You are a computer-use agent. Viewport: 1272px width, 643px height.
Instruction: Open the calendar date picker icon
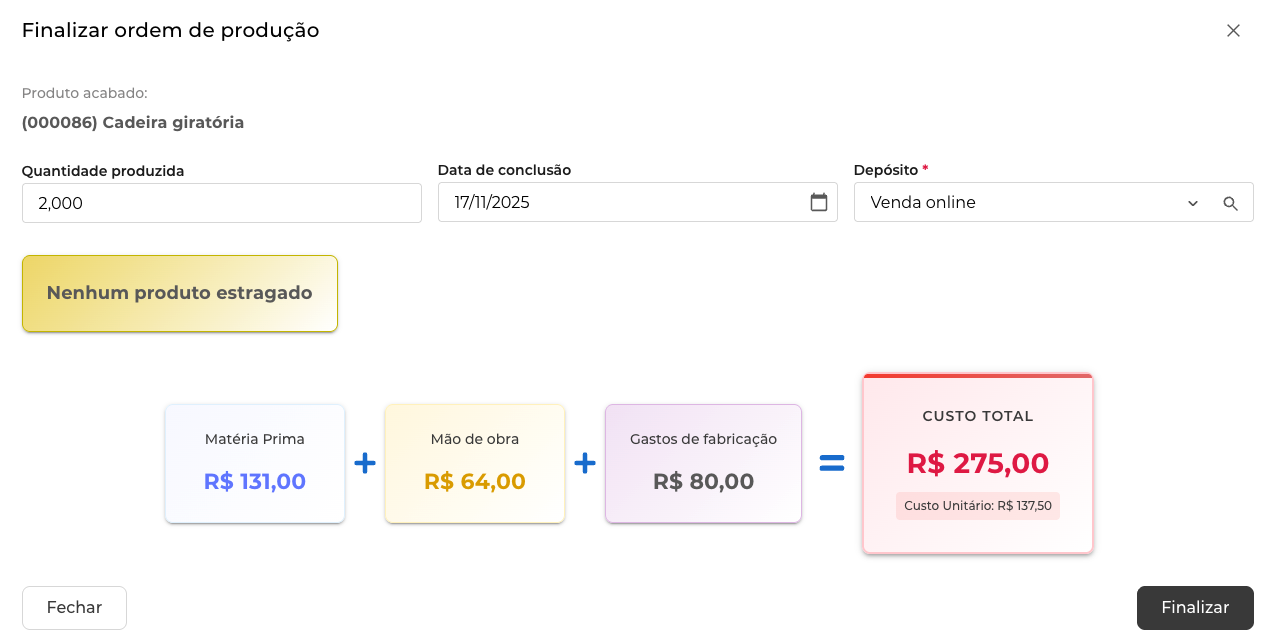tap(818, 202)
